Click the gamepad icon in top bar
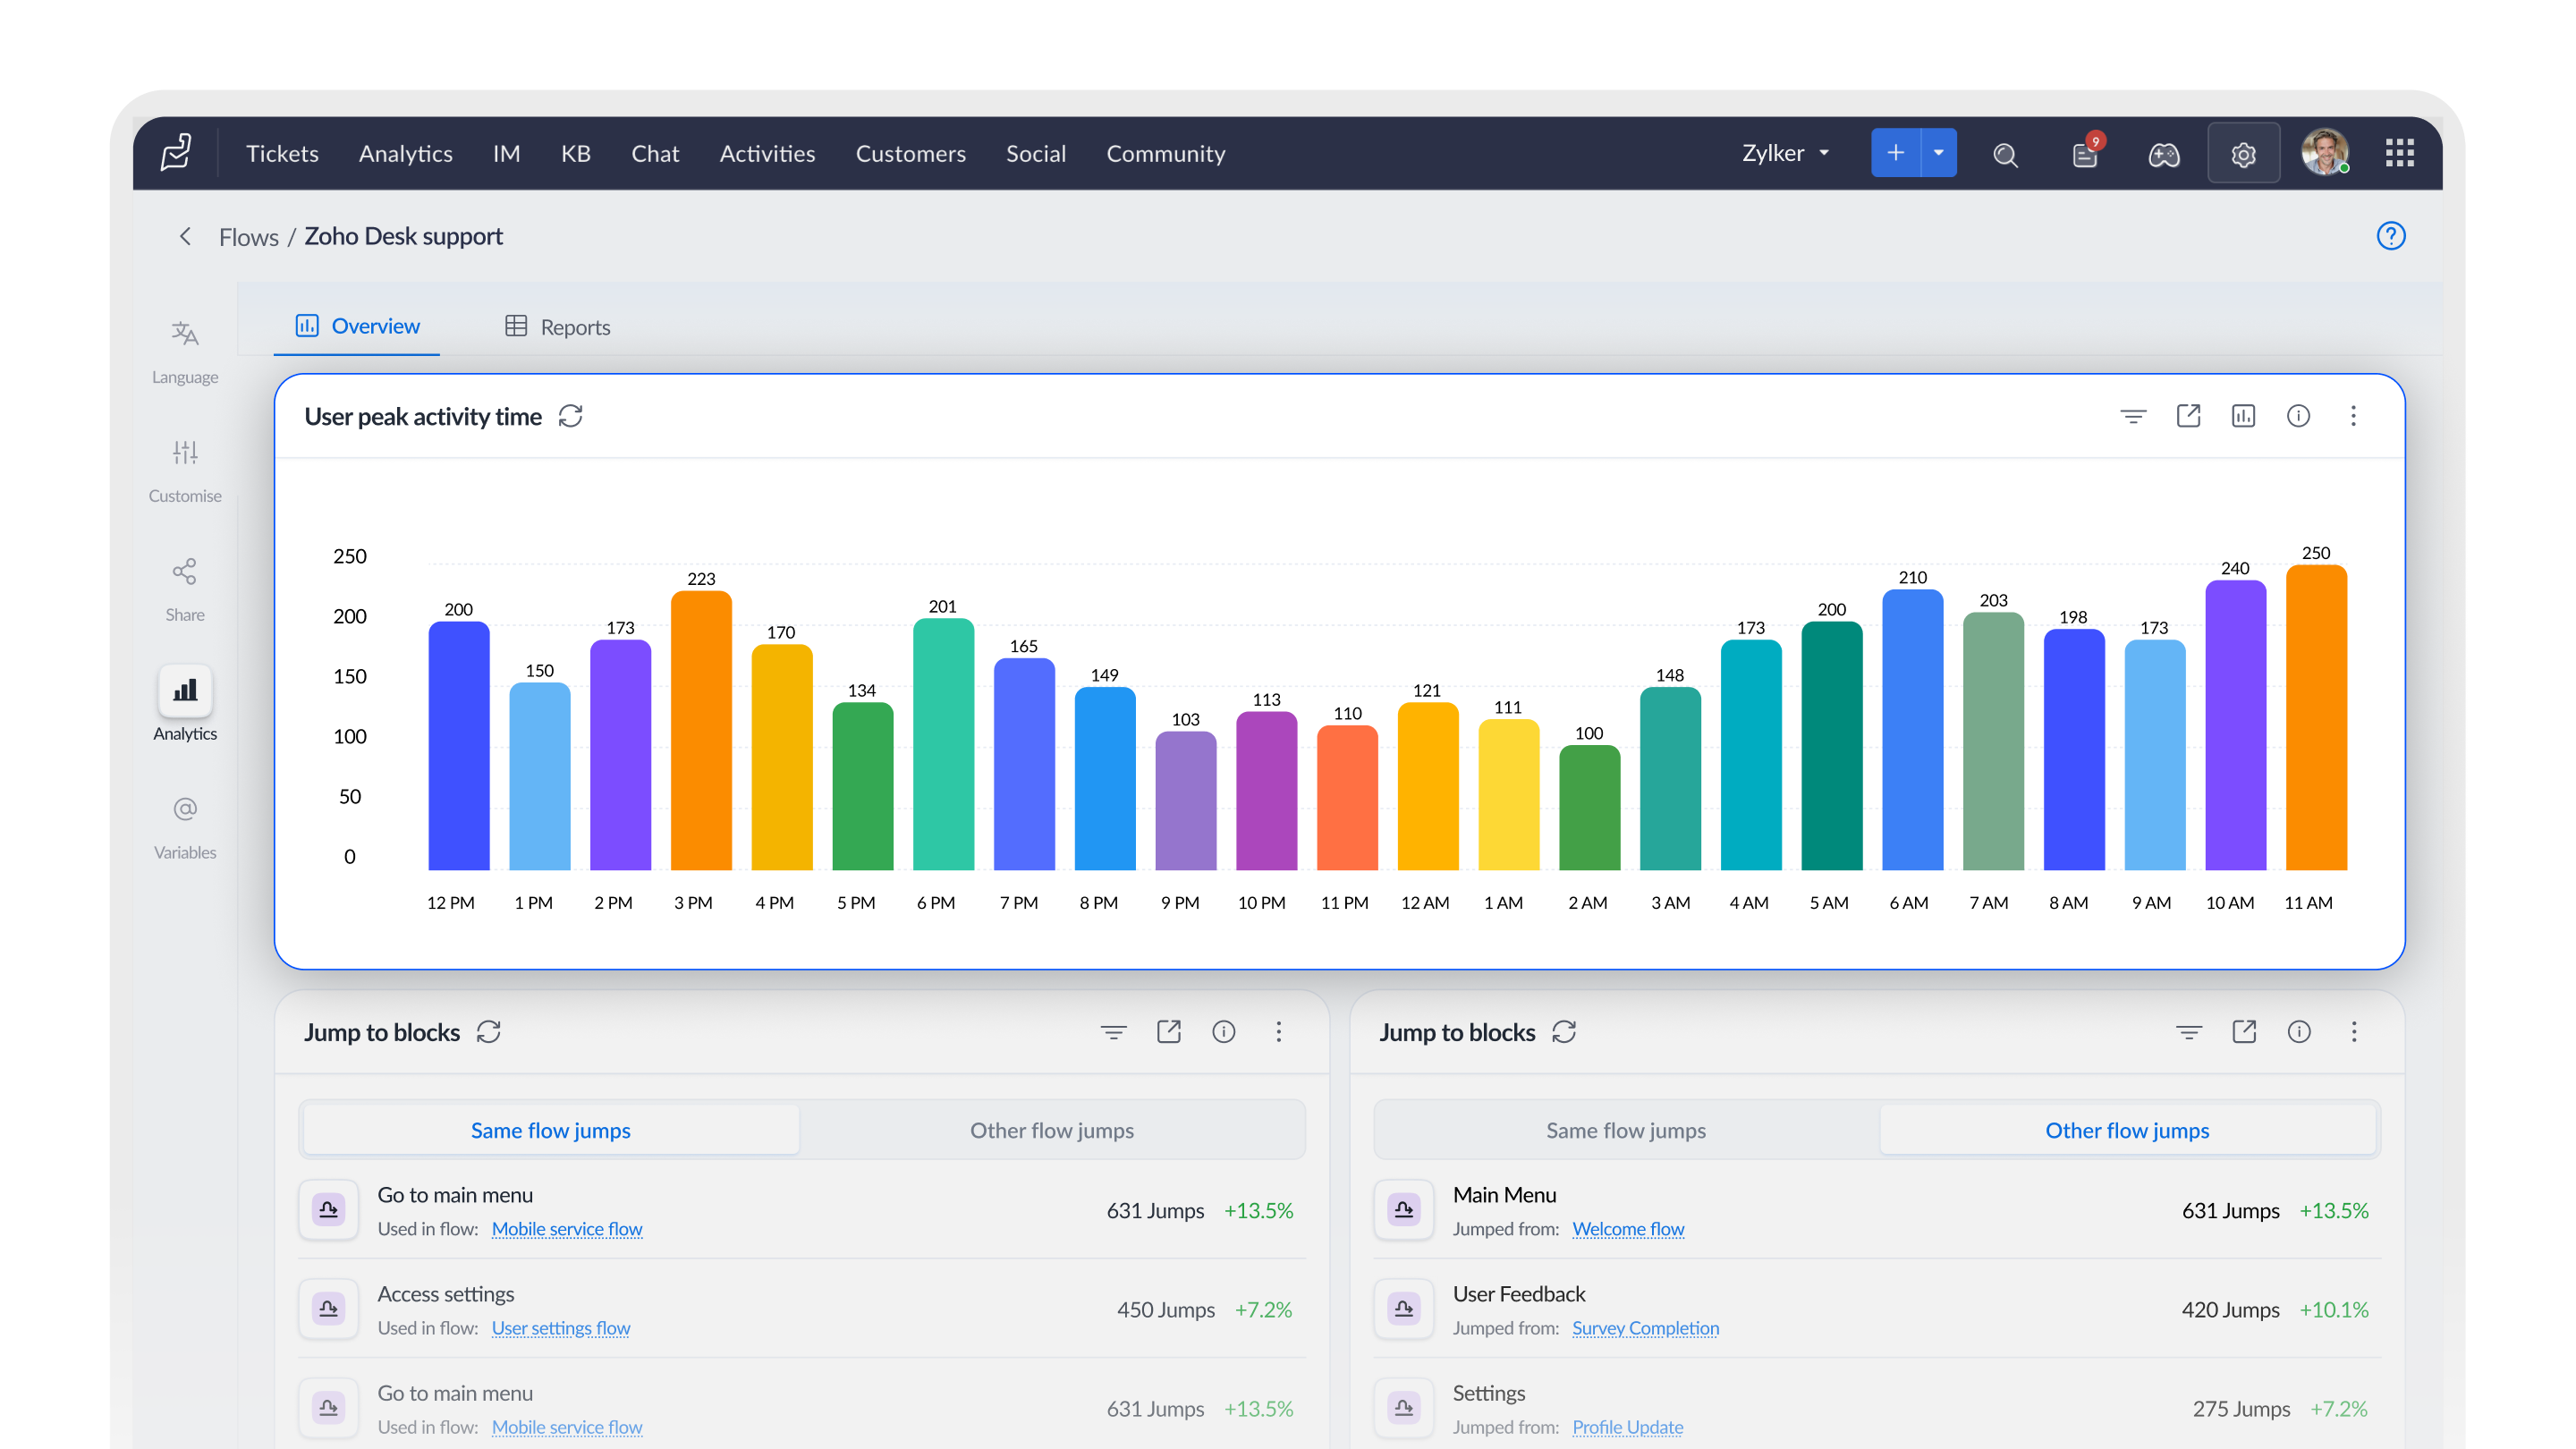This screenshot has width=2576, height=1449. (2164, 154)
